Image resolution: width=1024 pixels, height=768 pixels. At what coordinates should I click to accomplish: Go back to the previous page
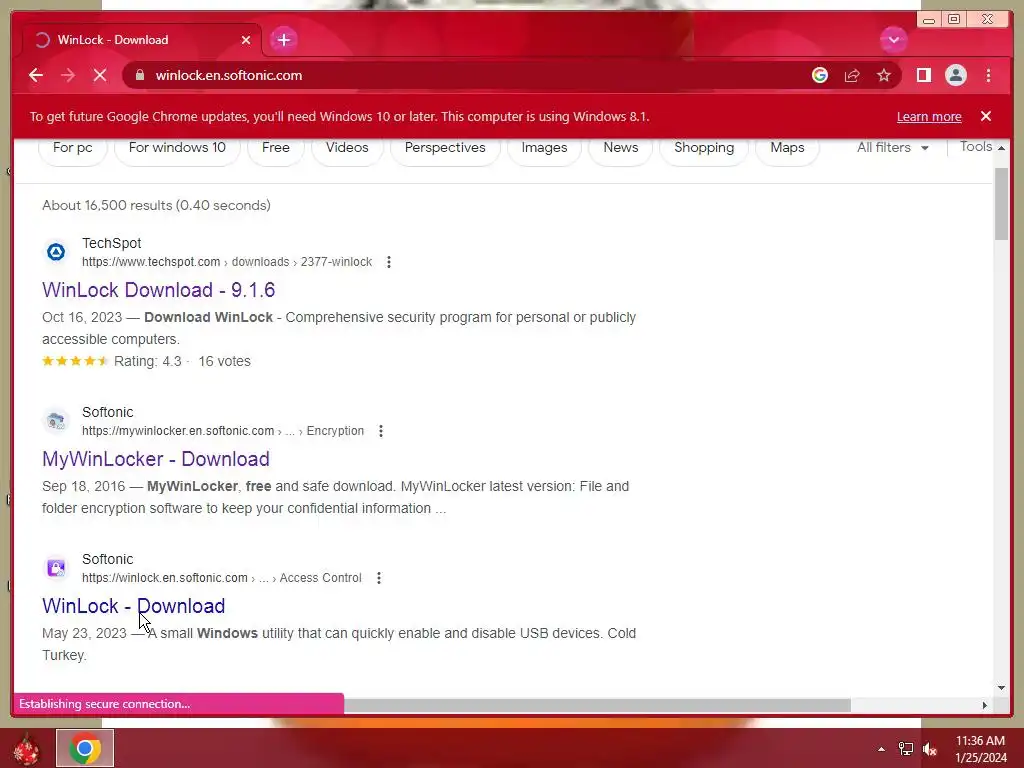[x=36, y=75]
